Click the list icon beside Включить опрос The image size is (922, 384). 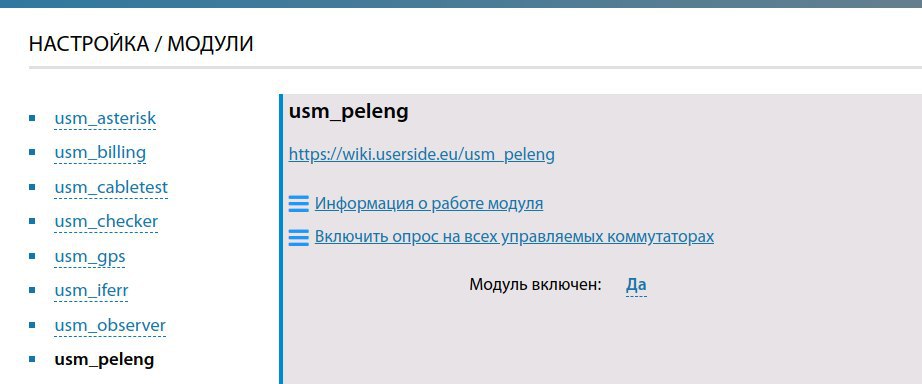pos(299,238)
